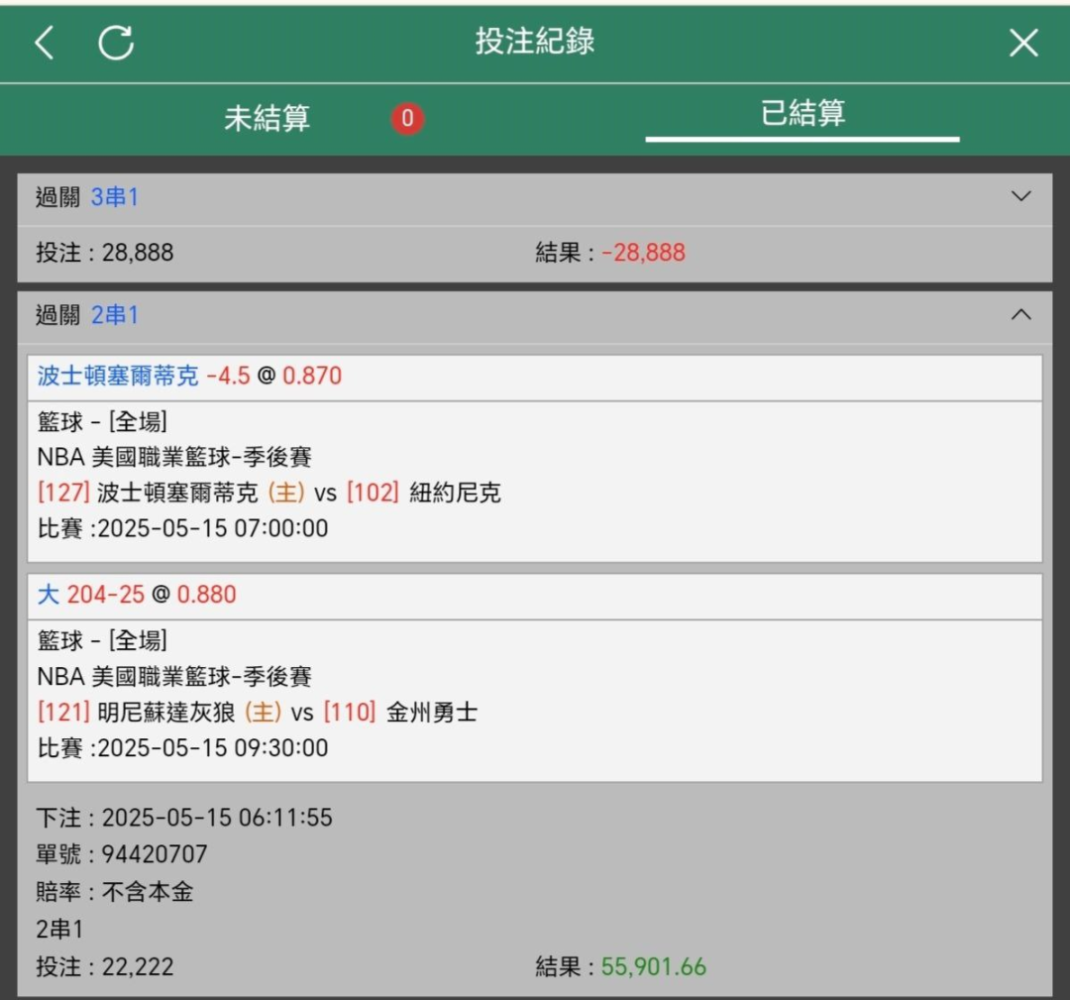Select first pick's 籃球 - [全場] line

click(x=102, y=421)
